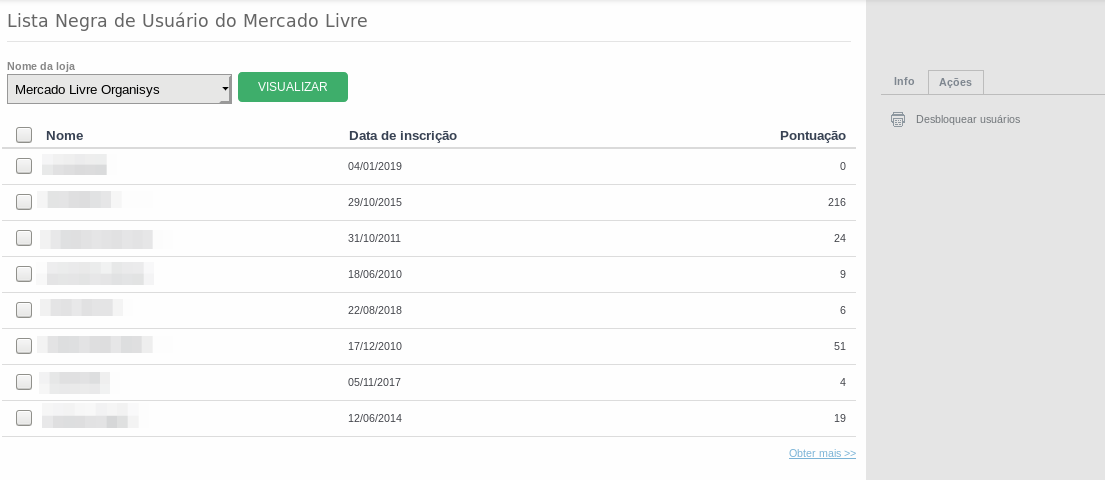Click the printer icon beside Desbloquear usuários
Screen dimensions: 1105x480
tap(898, 119)
